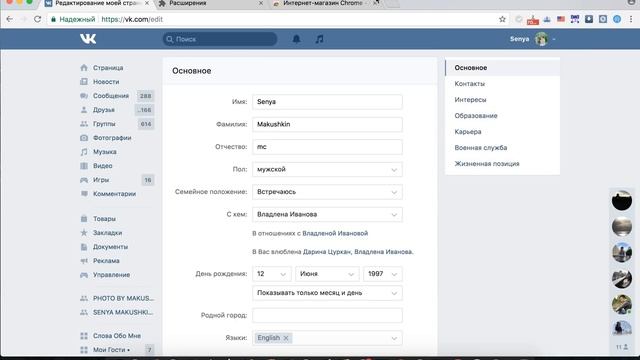
Task: Open the С кем partner dropdown
Action: (327, 214)
